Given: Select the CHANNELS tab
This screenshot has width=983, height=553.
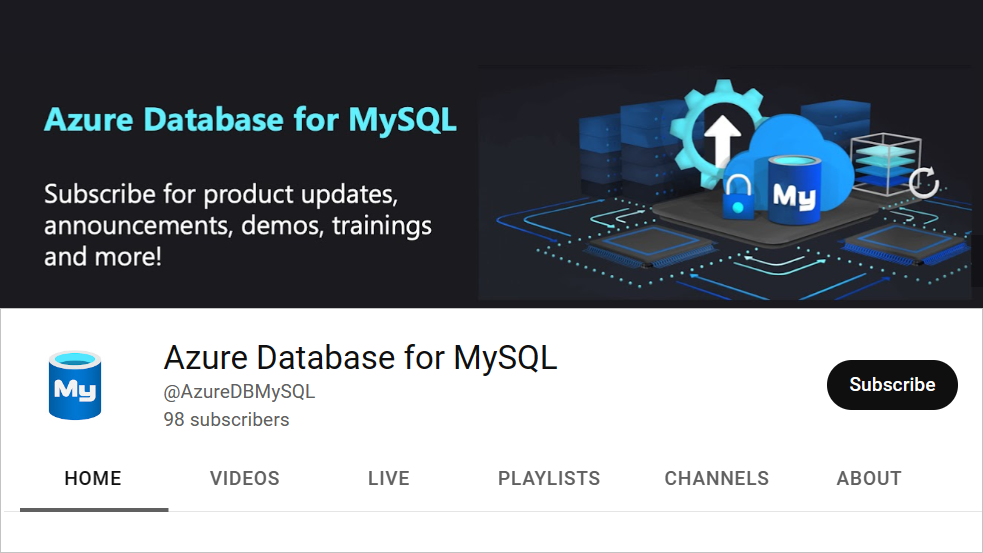Looking at the screenshot, I should [717, 478].
